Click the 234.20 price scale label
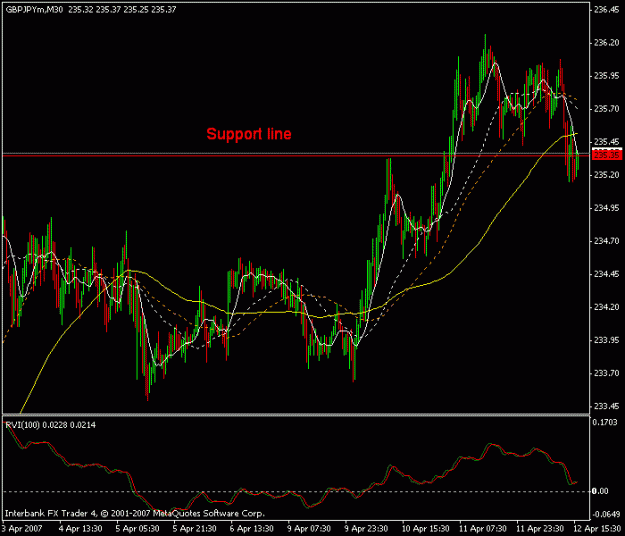Viewport: 625px width, 536px height. (x=607, y=307)
